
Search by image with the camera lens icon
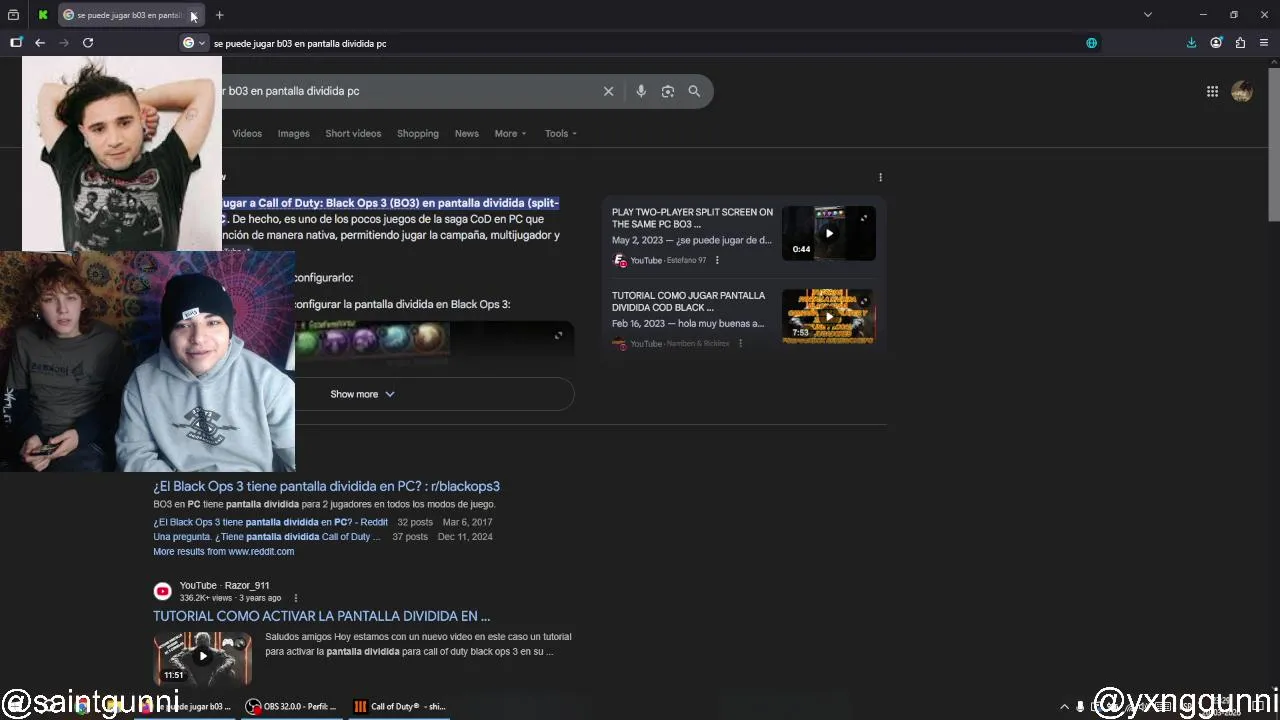click(x=667, y=91)
